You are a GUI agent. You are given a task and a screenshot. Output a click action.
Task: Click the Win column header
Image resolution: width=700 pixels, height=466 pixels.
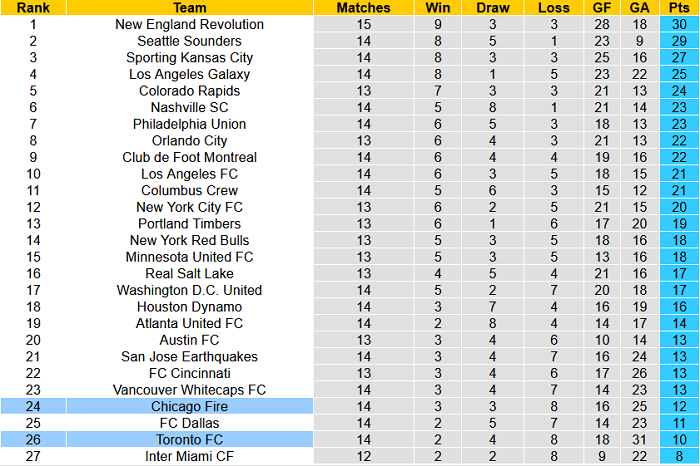coord(438,7)
